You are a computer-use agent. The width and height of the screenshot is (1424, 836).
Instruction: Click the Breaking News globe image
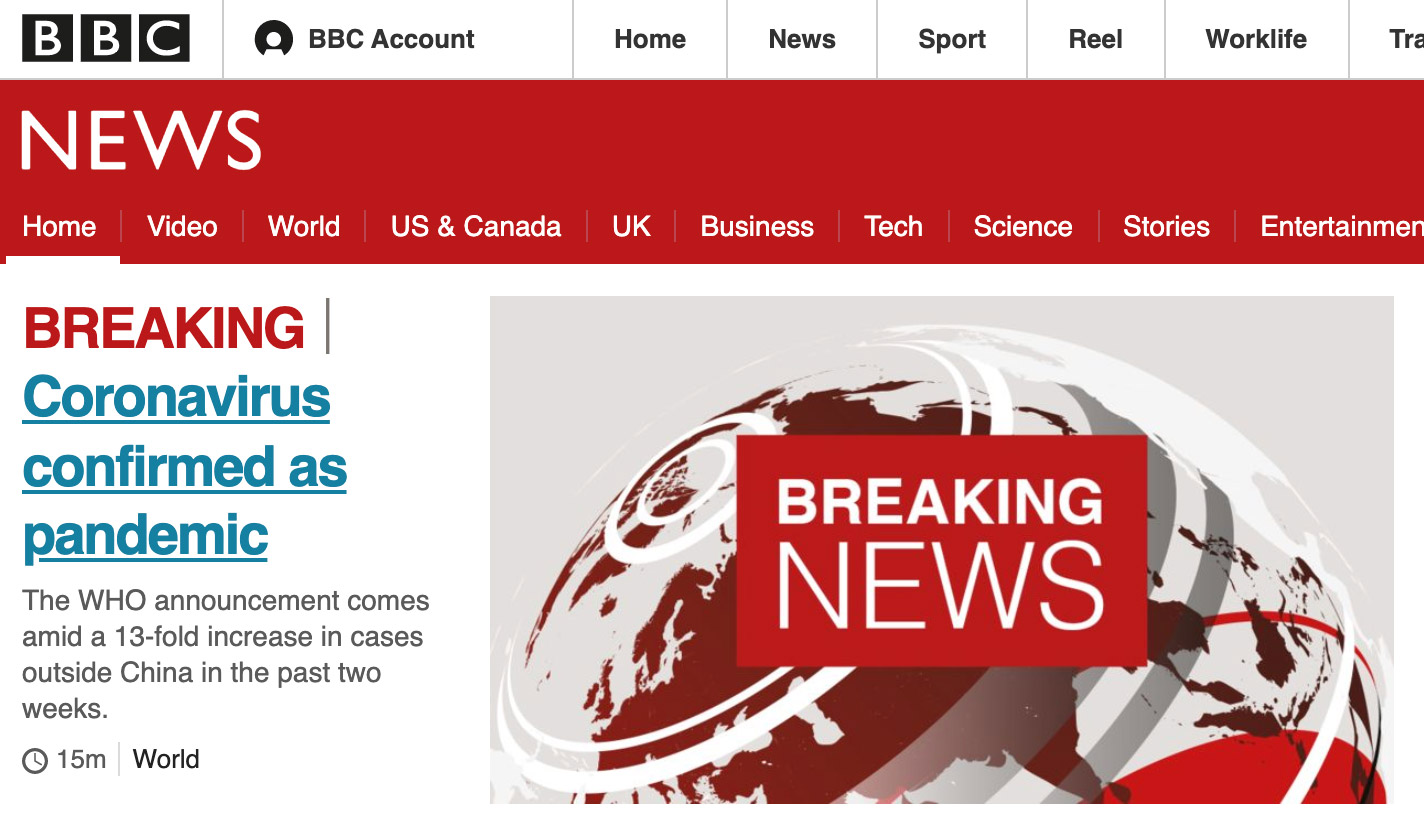pyautogui.click(x=941, y=550)
